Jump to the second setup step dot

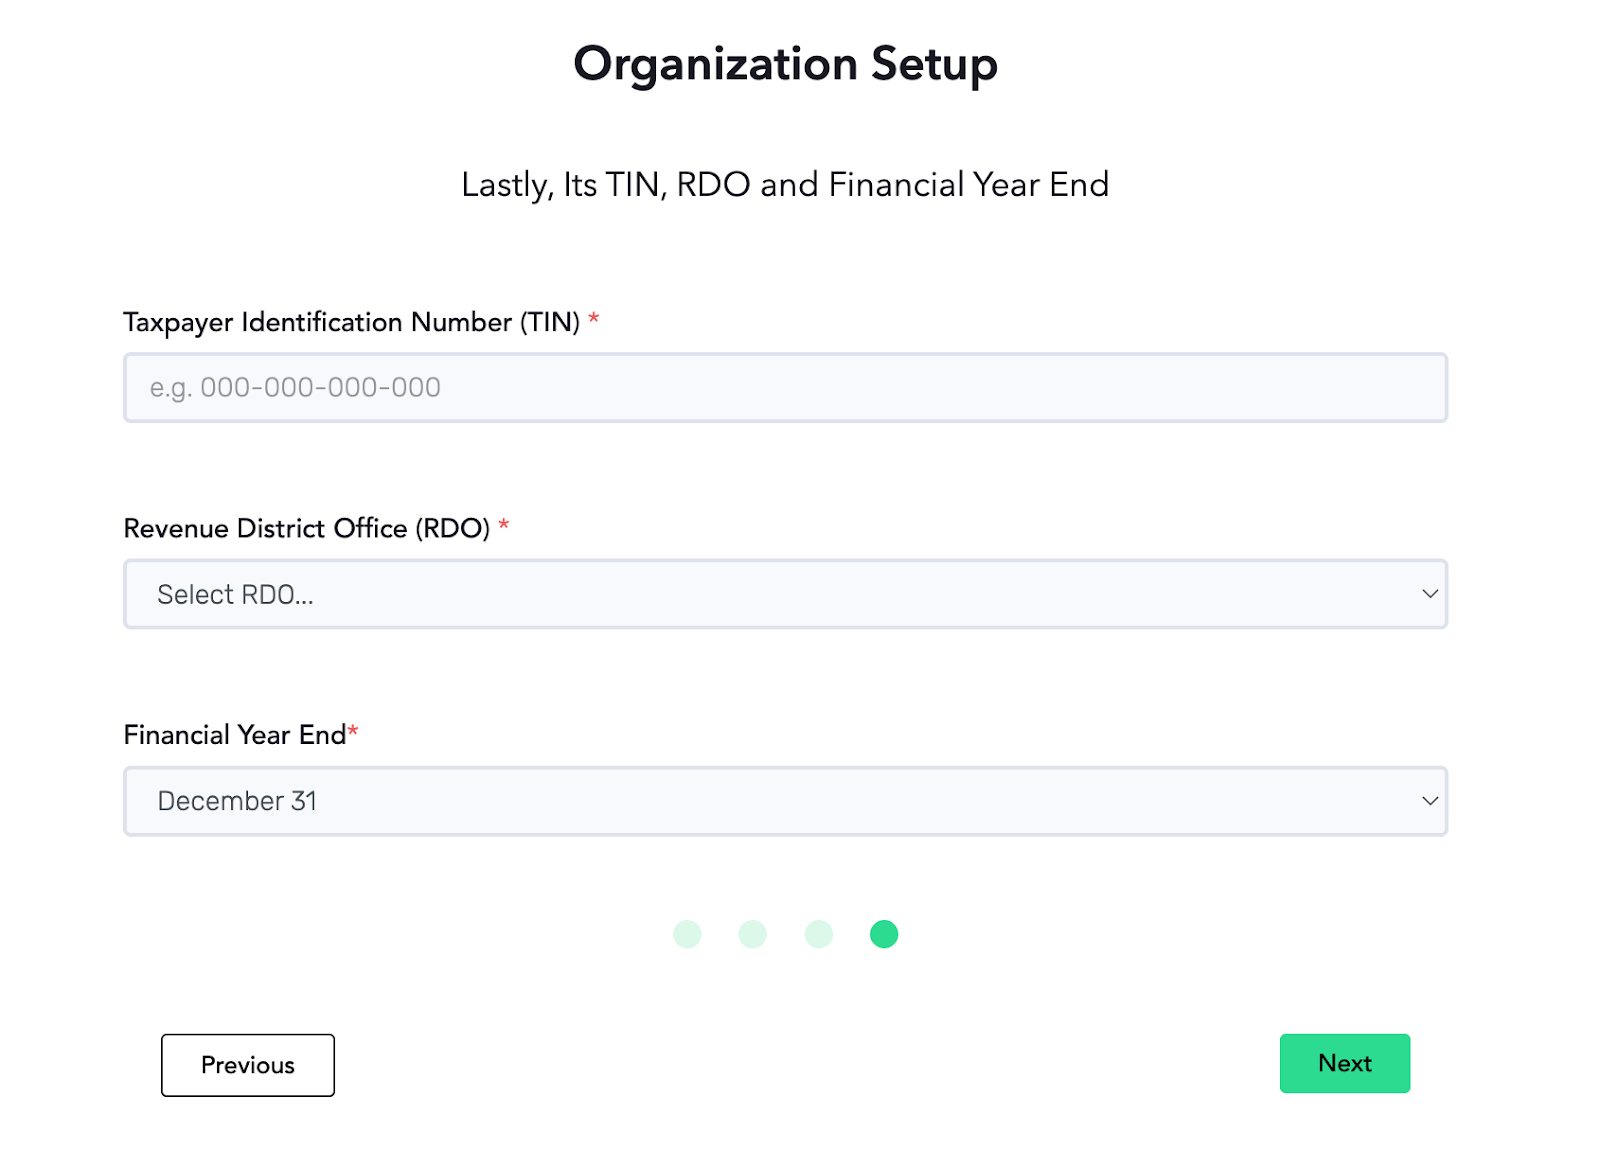753,934
